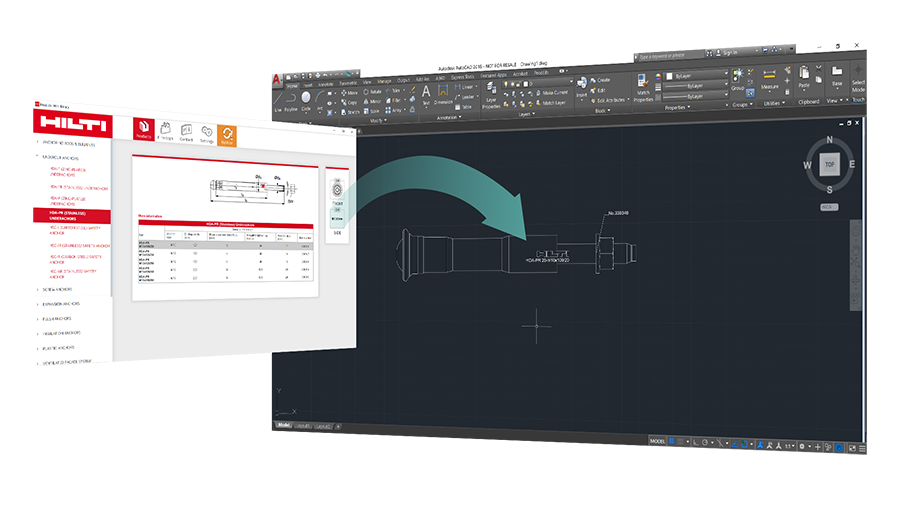This screenshot has height=506, width=900.
Task: Click the WCS label under ViewCube
Action: pos(829,207)
